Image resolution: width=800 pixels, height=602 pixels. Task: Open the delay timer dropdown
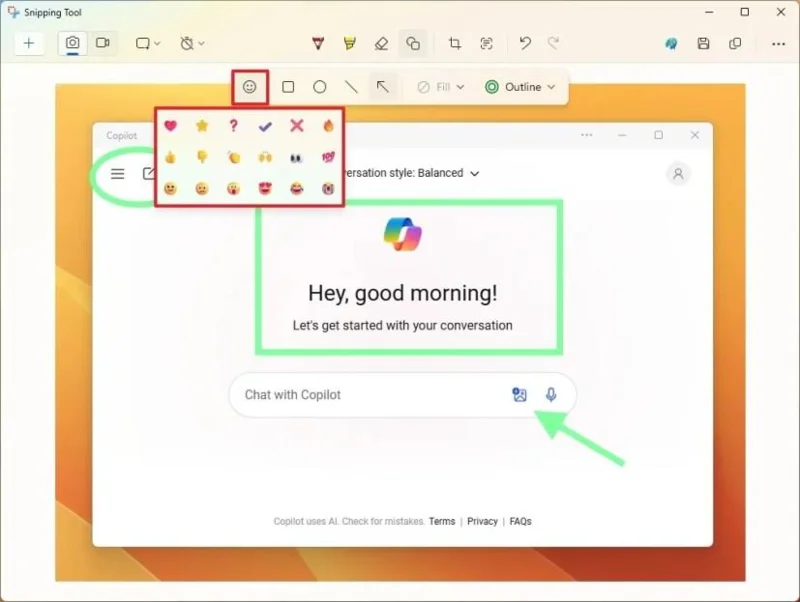[x=192, y=43]
